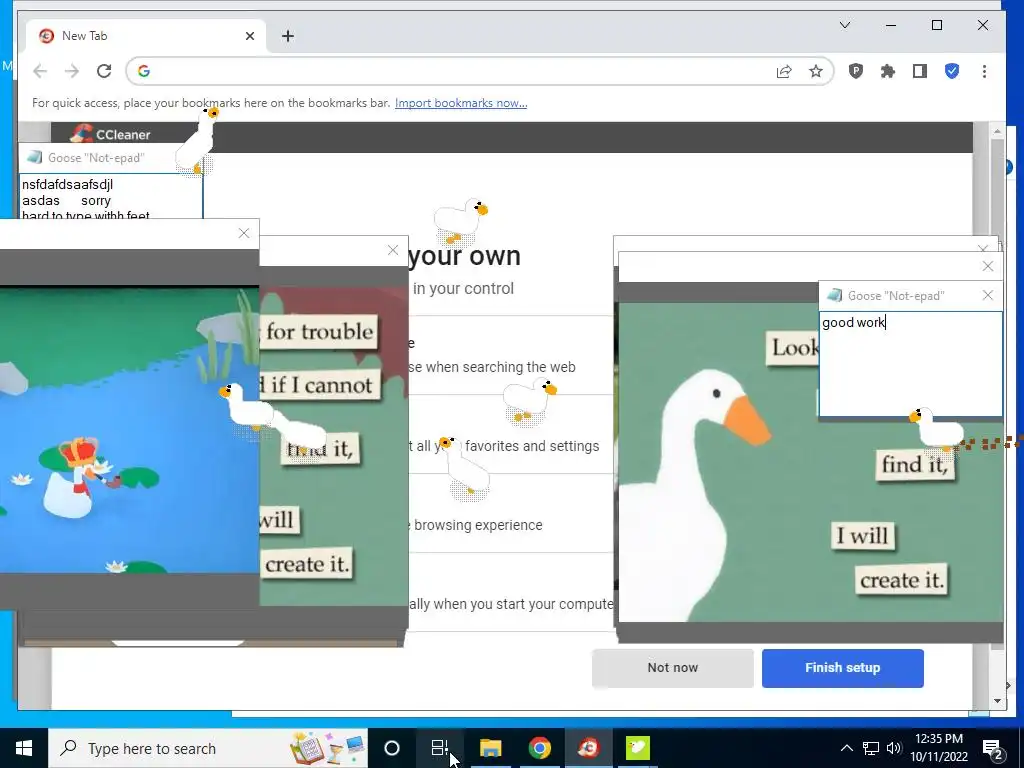Close the pond goose image popup
The width and height of the screenshot is (1024, 768).
tap(244, 233)
